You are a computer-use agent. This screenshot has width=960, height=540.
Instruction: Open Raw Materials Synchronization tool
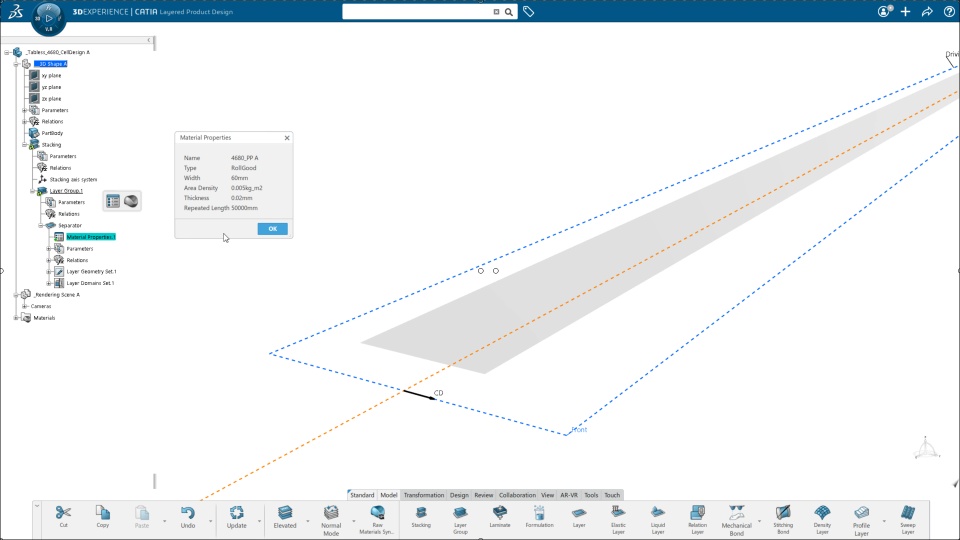[x=377, y=520]
